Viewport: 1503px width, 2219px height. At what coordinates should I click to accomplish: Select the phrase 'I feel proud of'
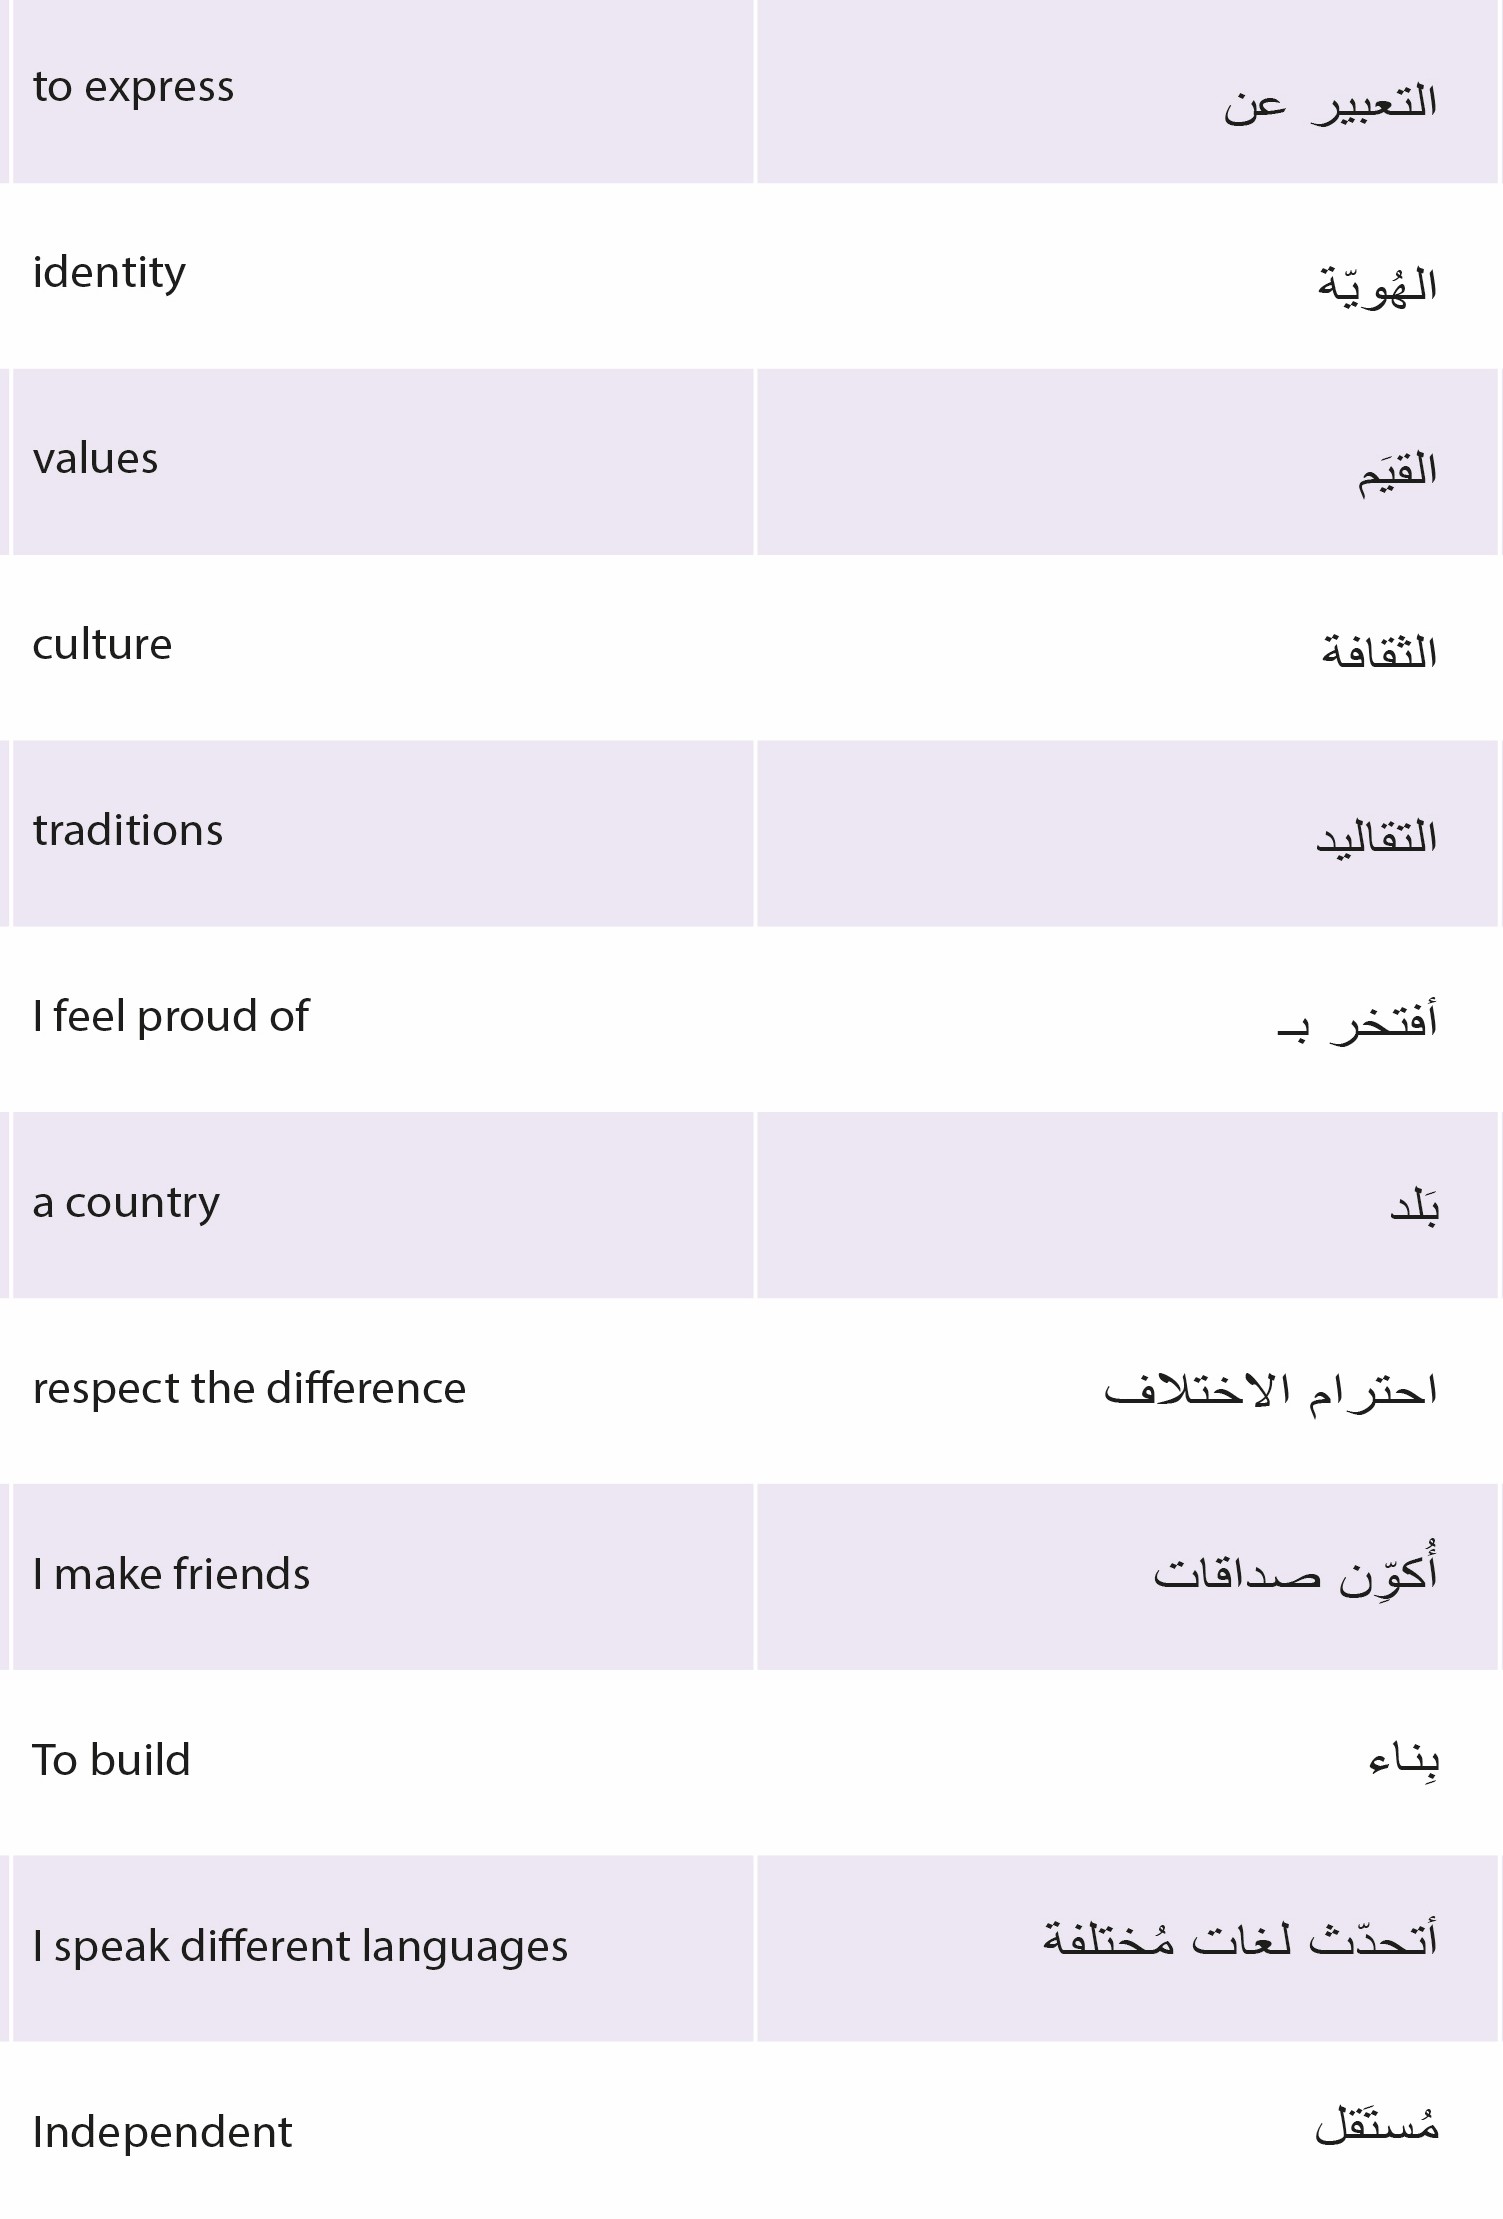point(171,1017)
